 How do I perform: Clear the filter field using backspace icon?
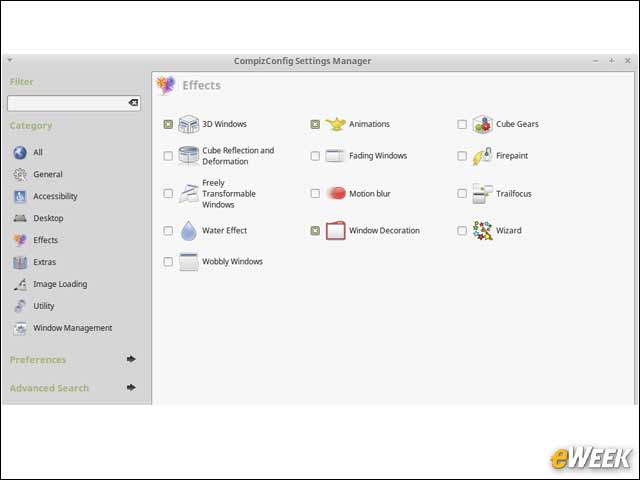[x=133, y=103]
